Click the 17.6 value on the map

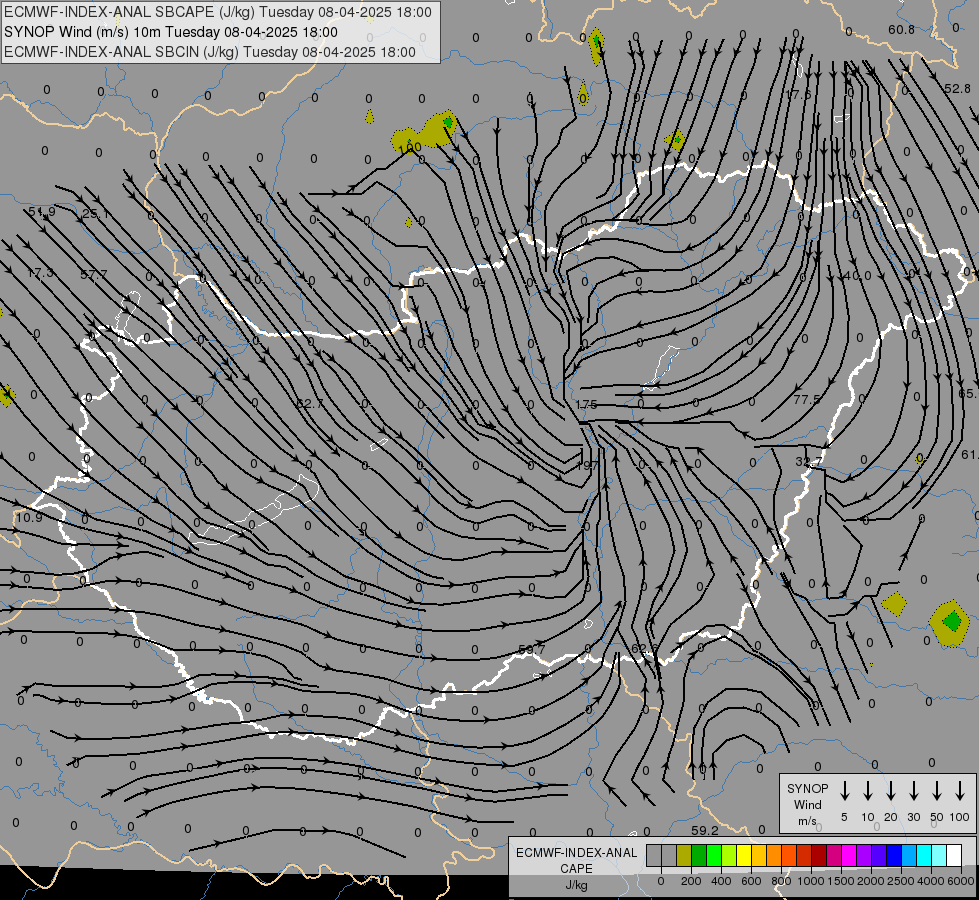[x=799, y=94]
